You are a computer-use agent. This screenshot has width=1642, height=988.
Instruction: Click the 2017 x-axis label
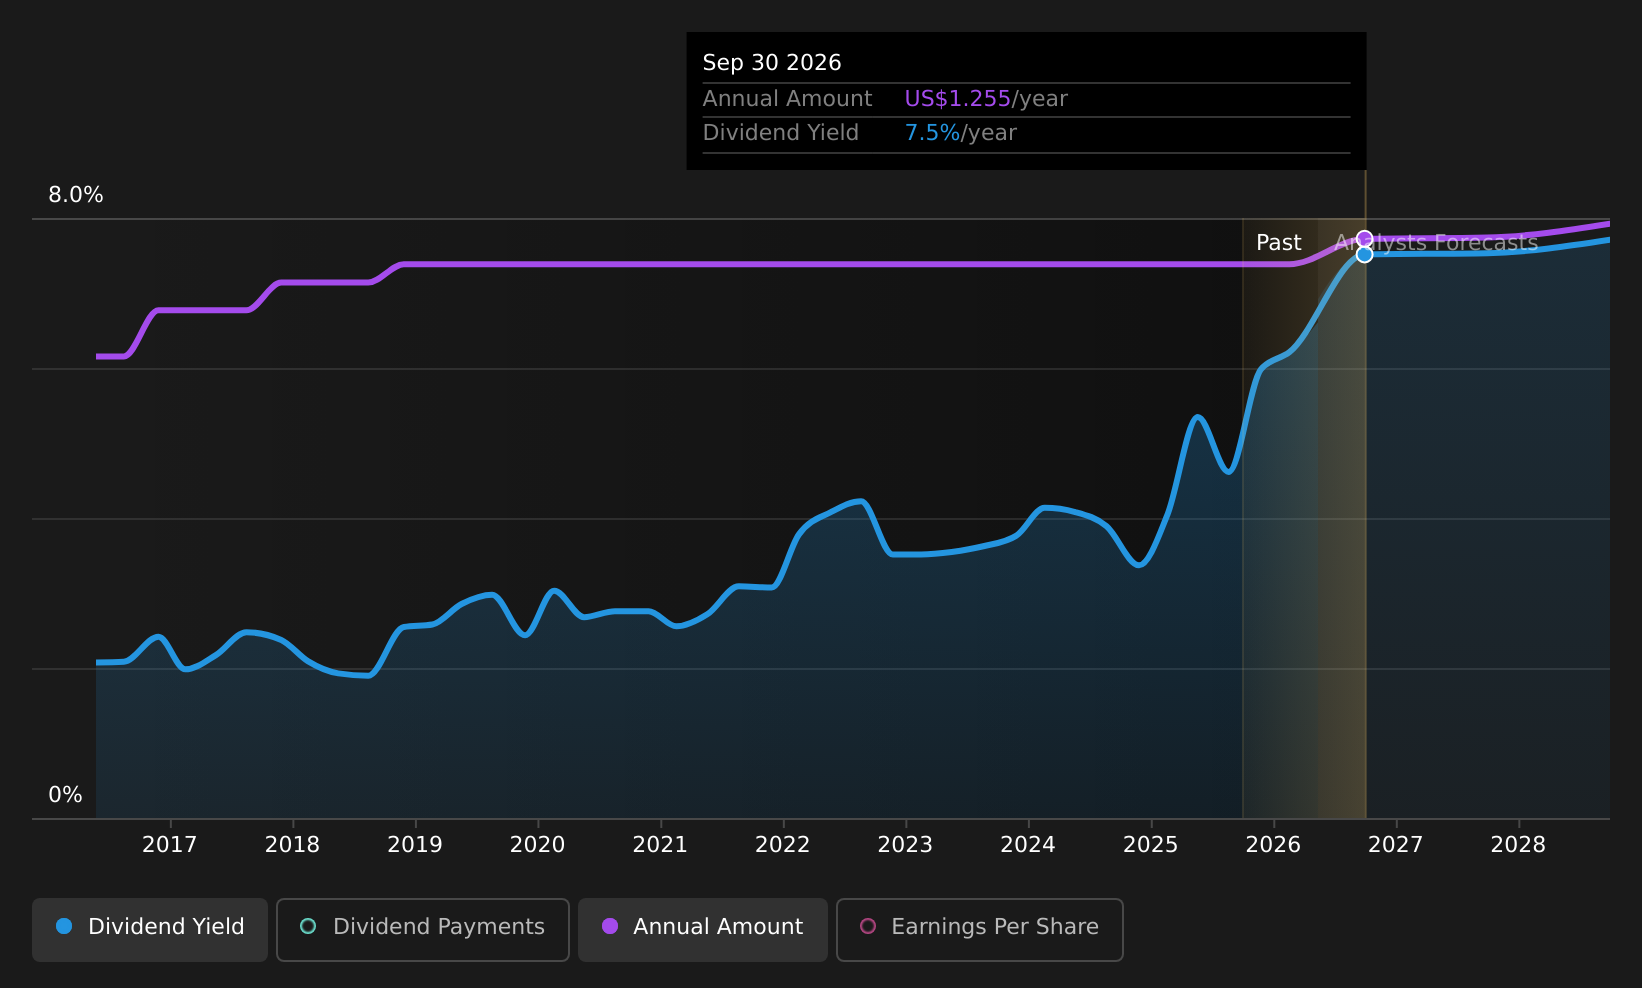[169, 845]
